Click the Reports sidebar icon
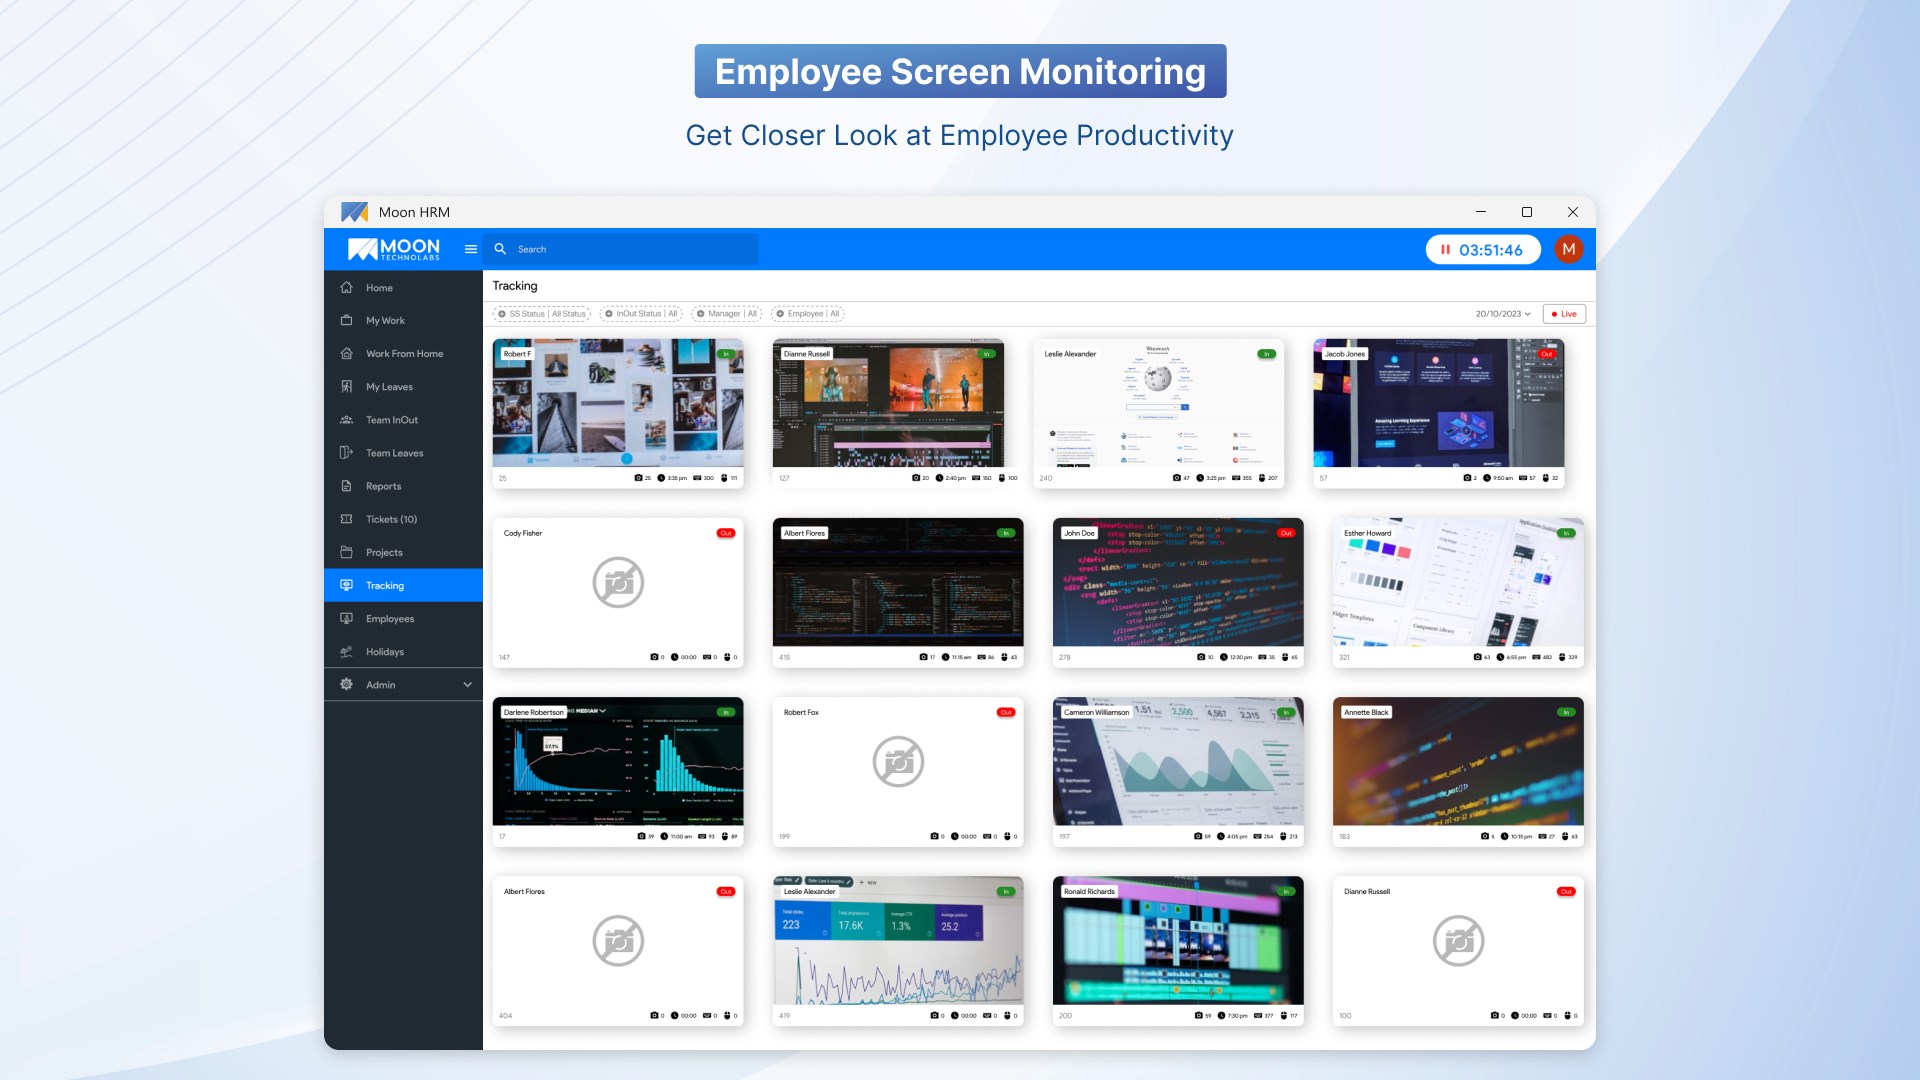Image resolution: width=1920 pixels, height=1080 pixels. click(x=346, y=486)
